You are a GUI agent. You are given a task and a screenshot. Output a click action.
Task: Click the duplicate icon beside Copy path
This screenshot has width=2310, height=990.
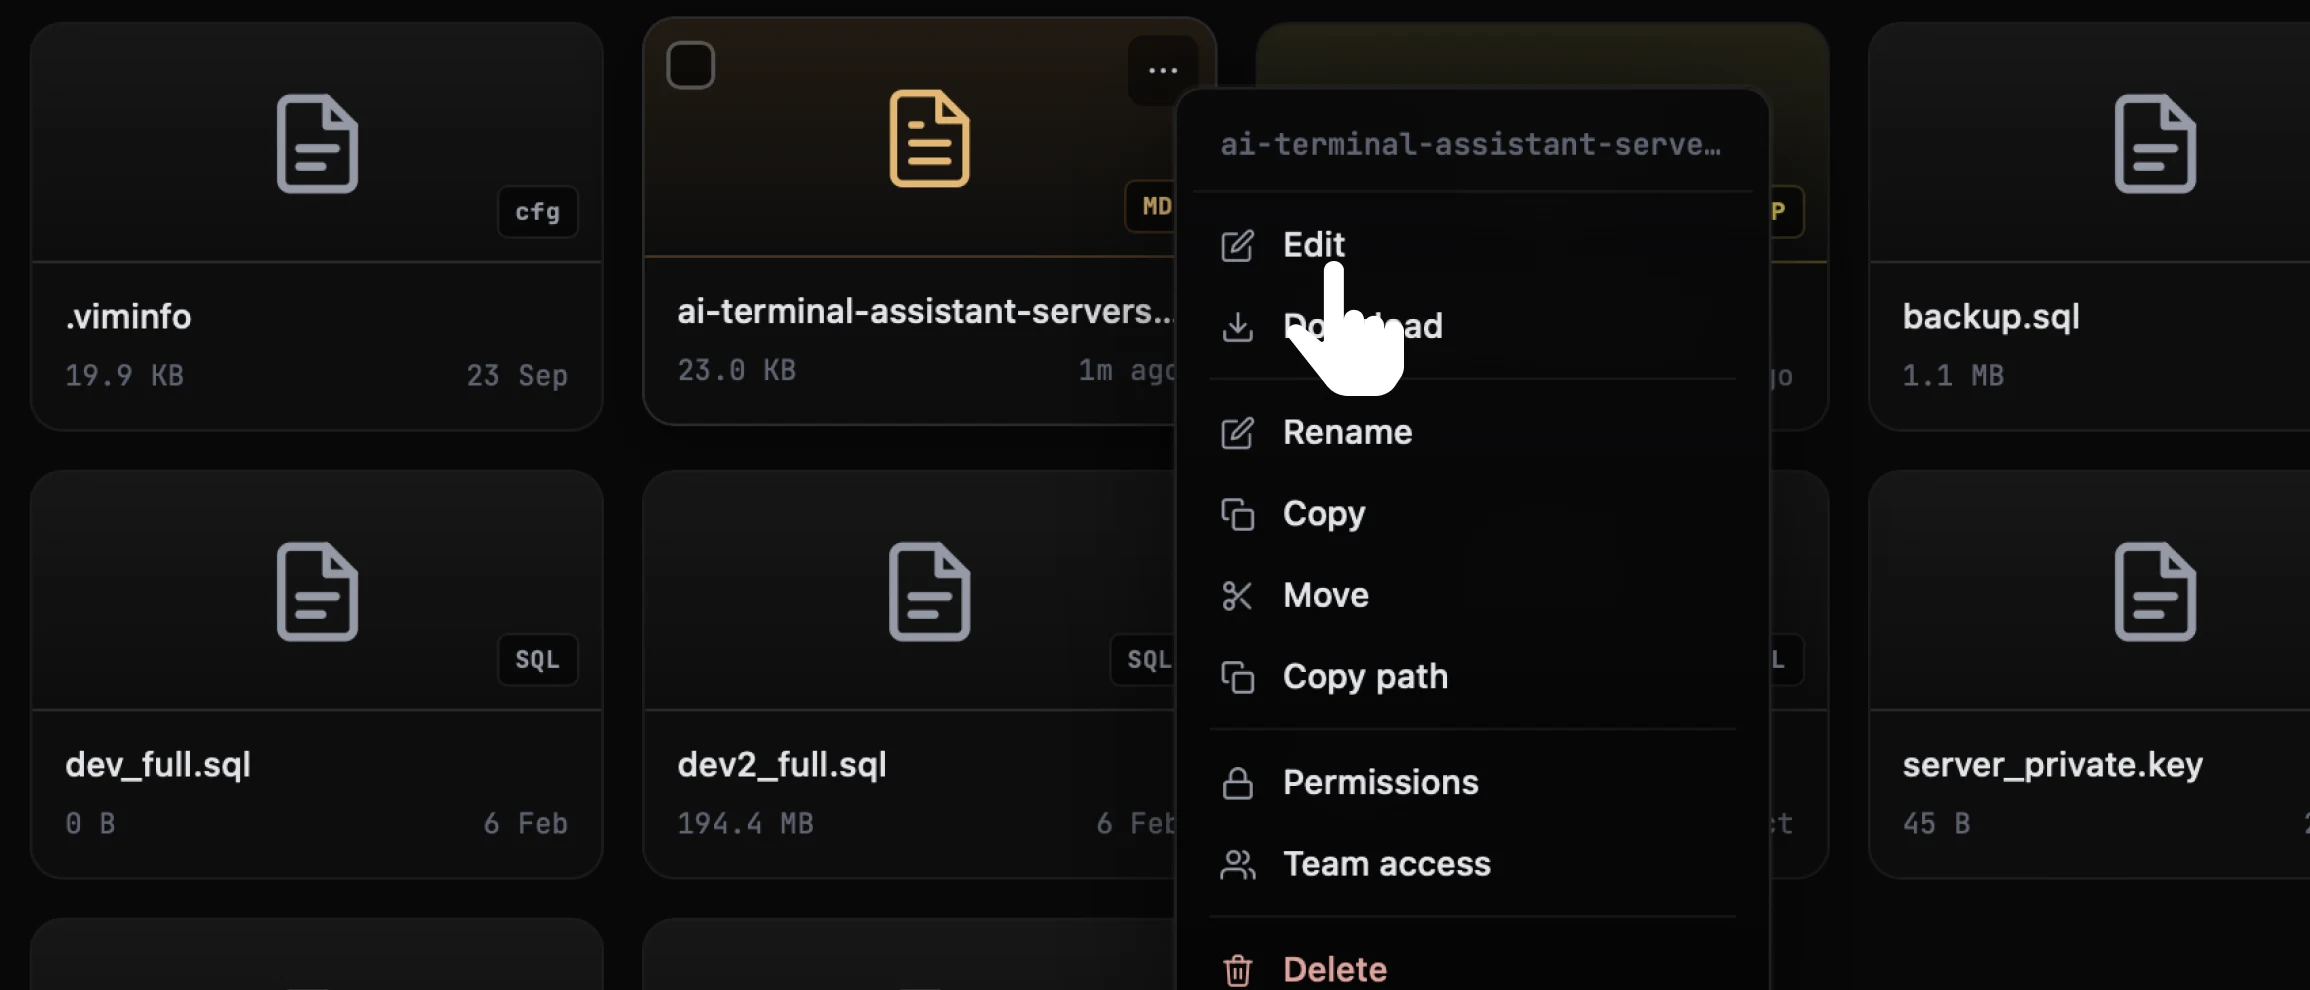[1237, 677]
